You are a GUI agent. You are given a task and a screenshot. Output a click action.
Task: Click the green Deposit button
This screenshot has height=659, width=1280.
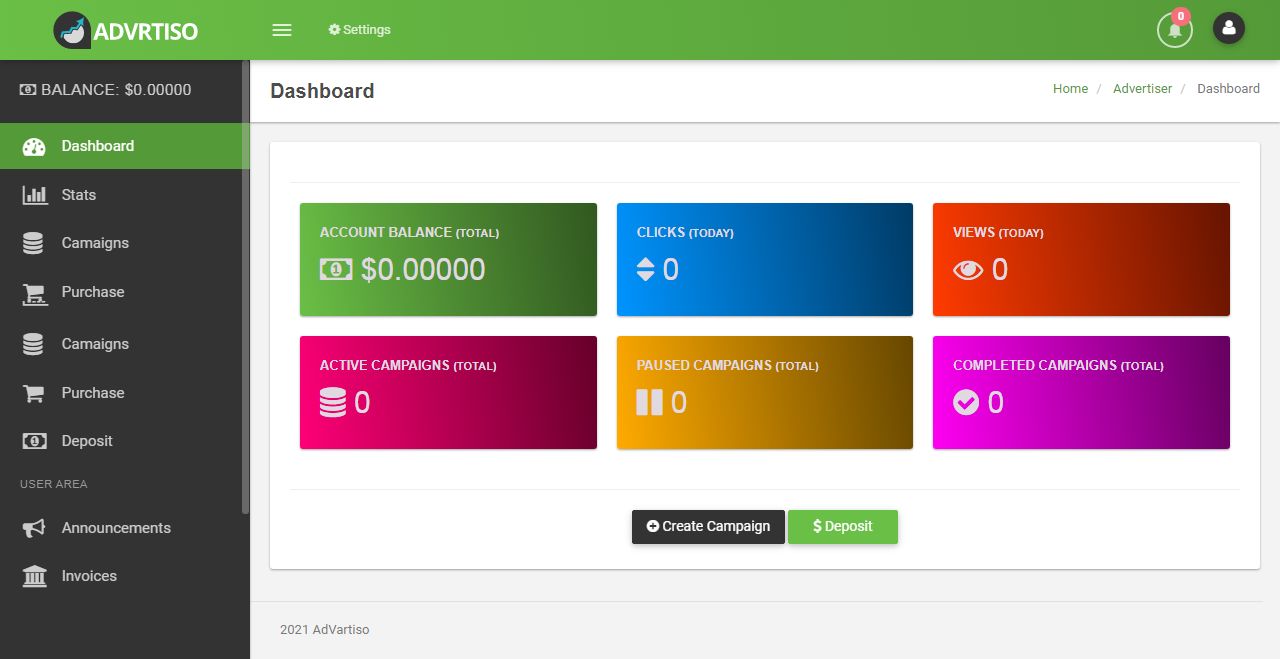click(x=843, y=527)
